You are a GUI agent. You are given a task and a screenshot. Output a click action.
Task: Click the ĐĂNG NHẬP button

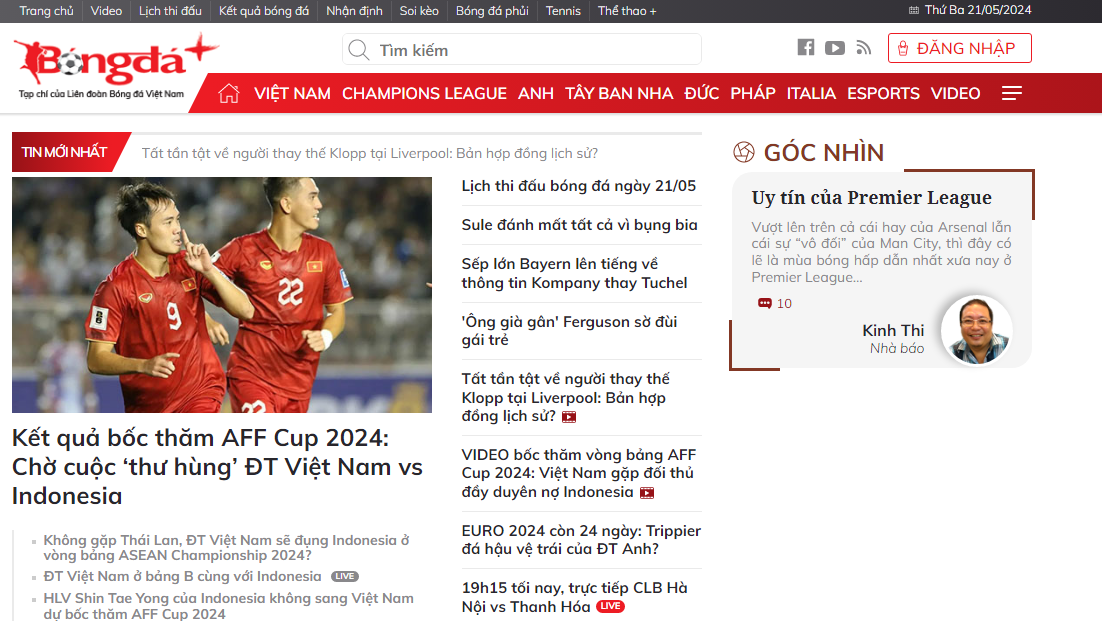click(959, 48)
